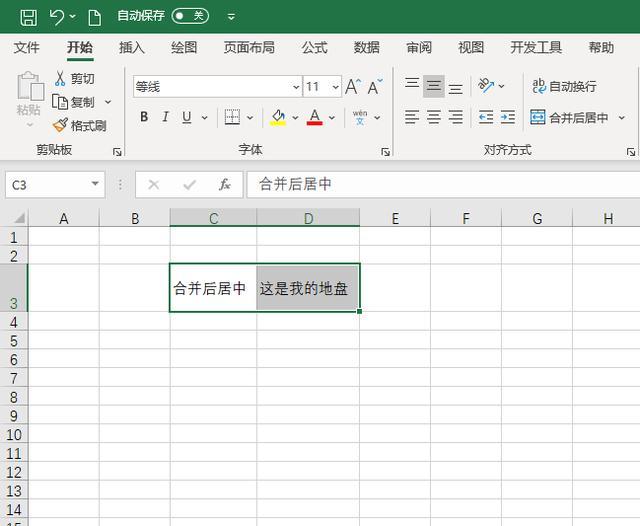Click the Format Painter brush (格式刷)

click(x=80, y=126)
